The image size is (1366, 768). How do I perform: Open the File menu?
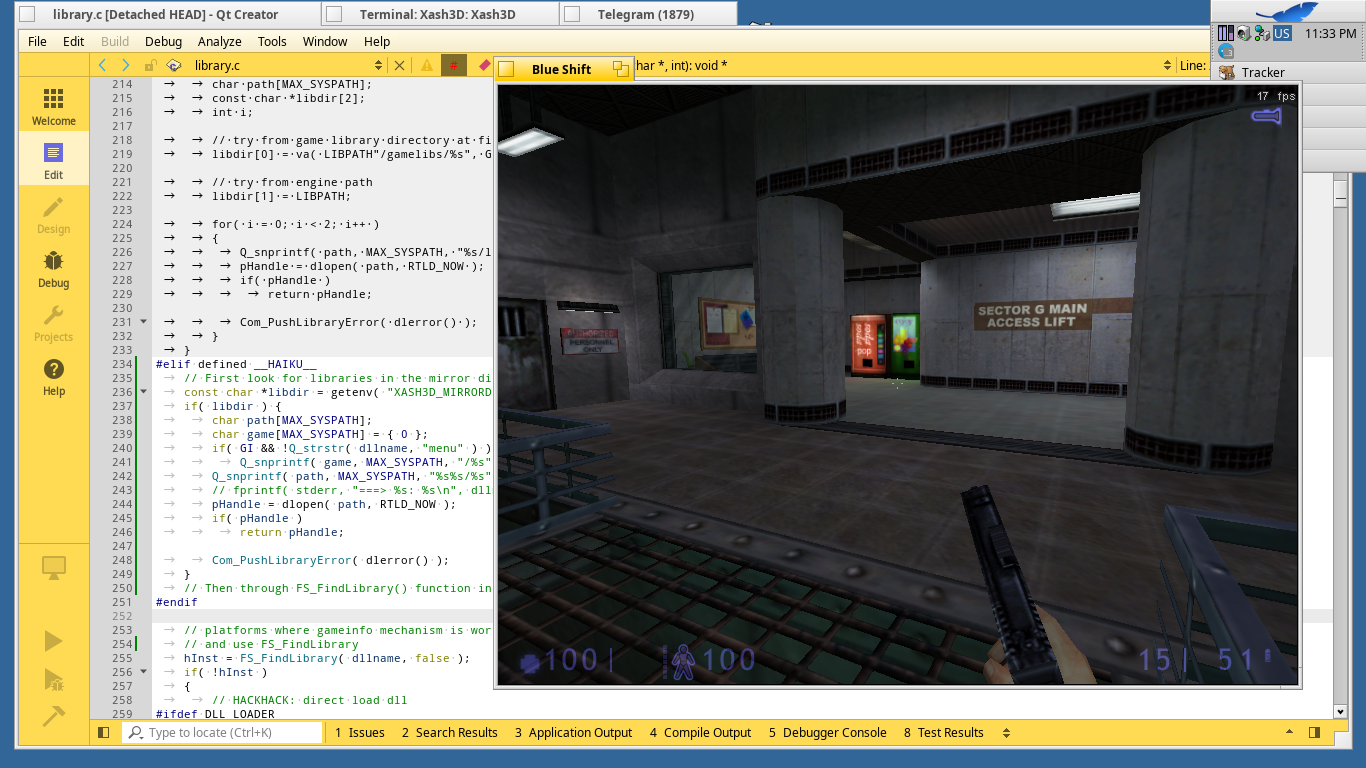[37, 41]
